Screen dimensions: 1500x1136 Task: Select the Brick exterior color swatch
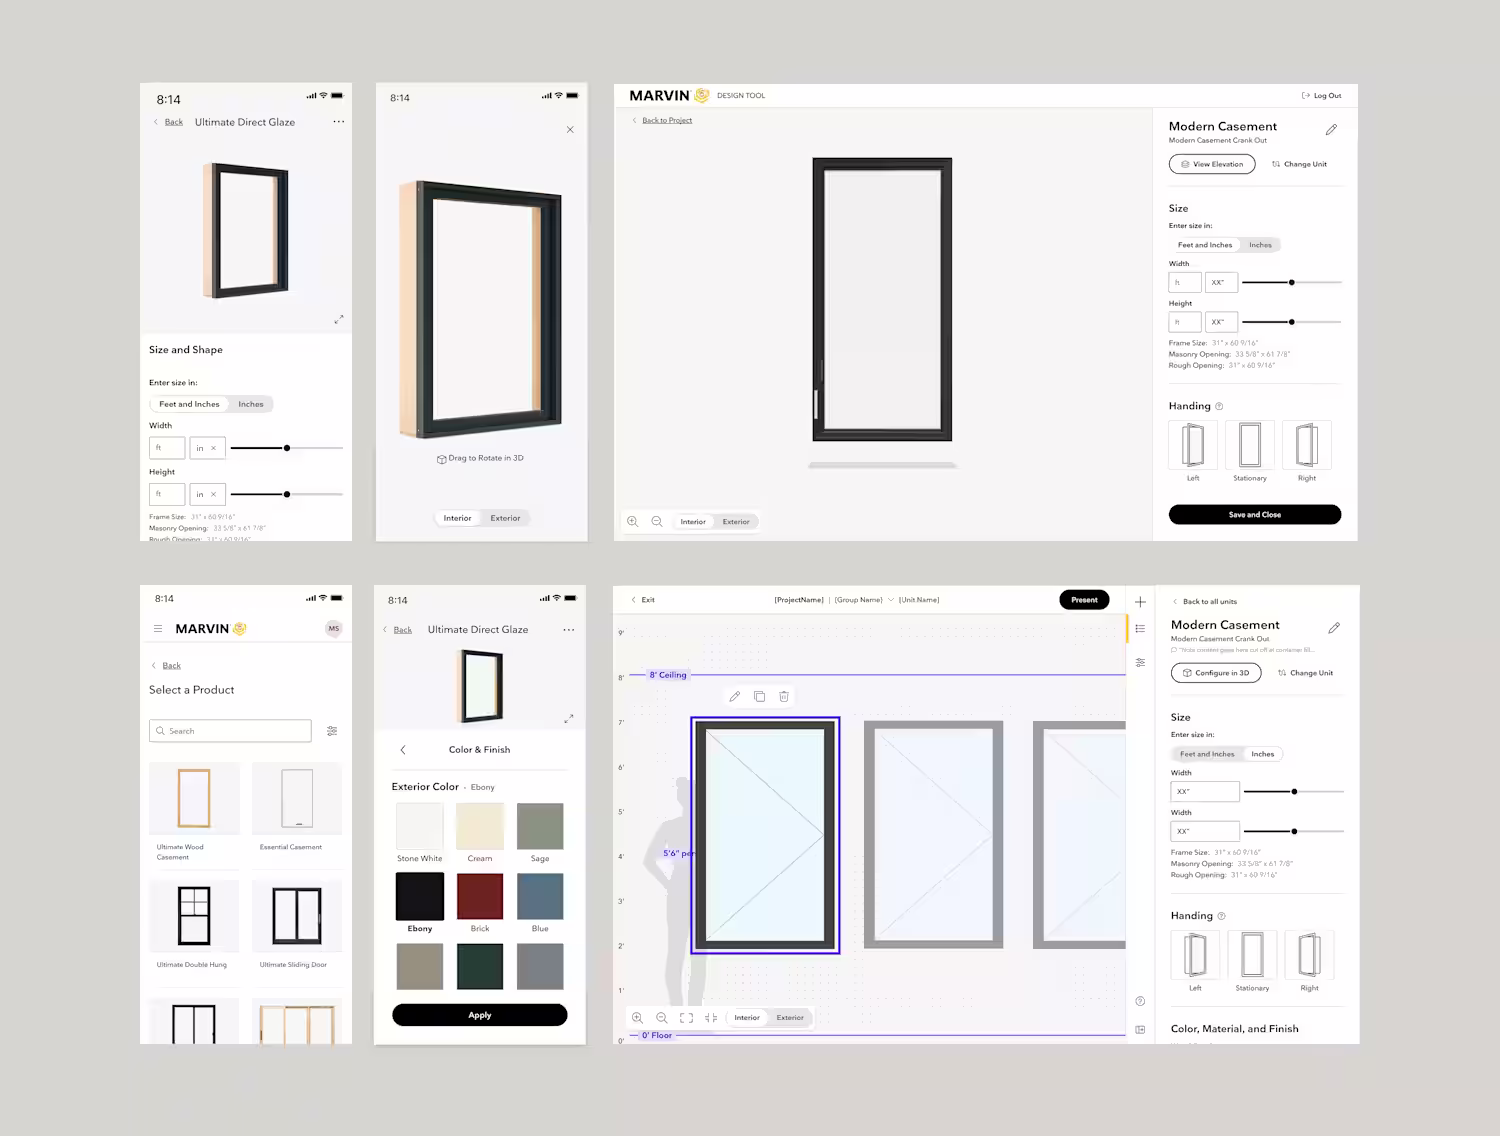click(480, 896)
